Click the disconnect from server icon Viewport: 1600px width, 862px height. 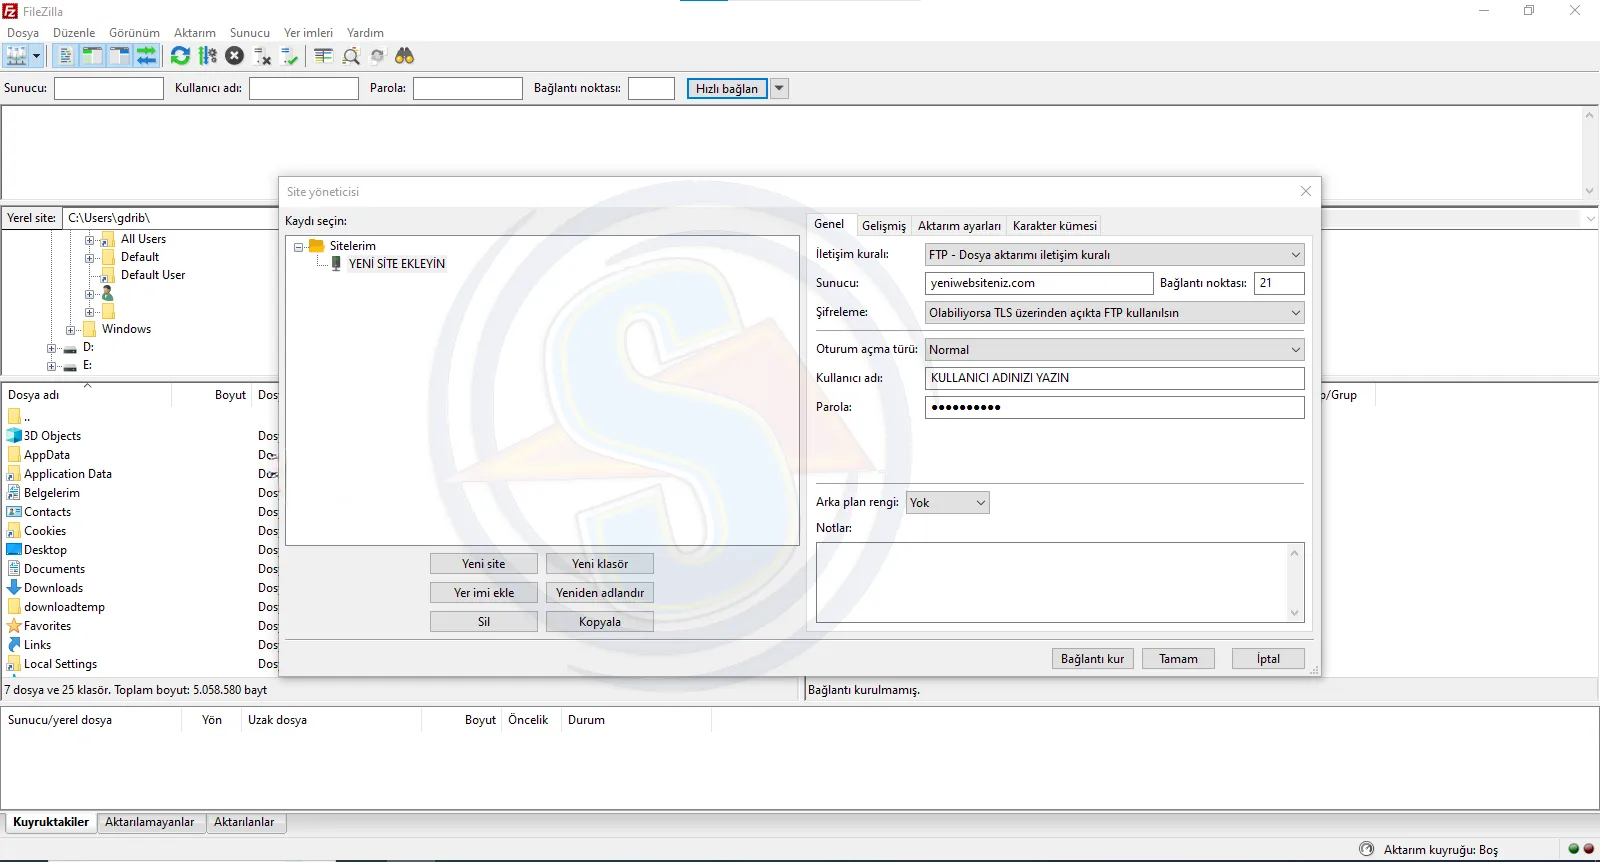click(262, 56)
